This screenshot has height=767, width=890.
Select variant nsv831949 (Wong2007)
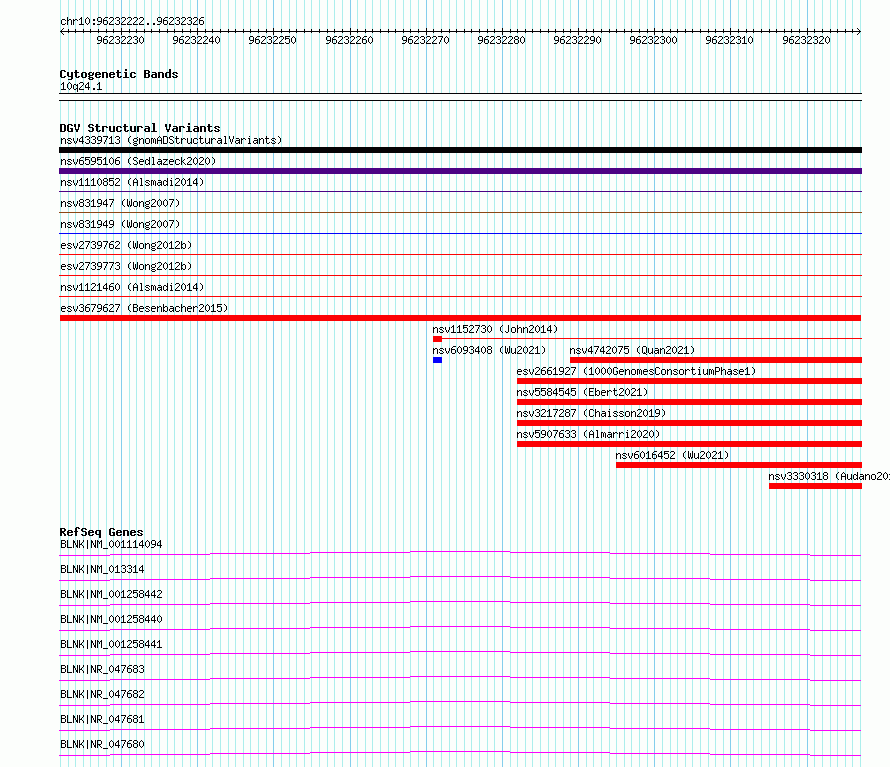(x=120, y=224)
